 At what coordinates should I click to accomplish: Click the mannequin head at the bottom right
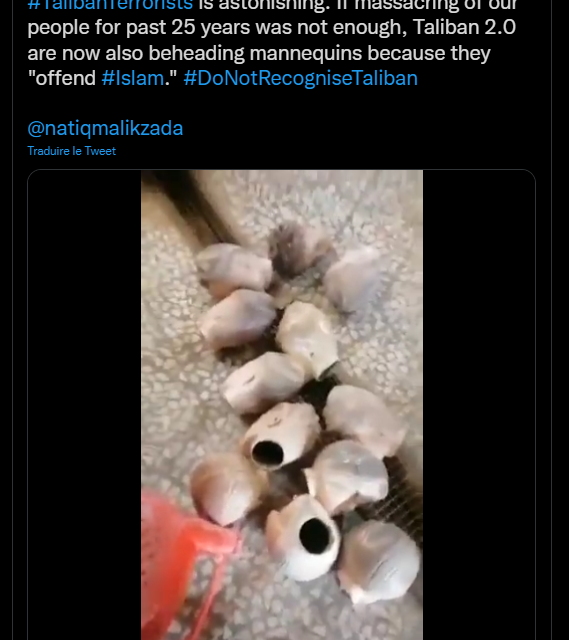[x=379, y=562]
